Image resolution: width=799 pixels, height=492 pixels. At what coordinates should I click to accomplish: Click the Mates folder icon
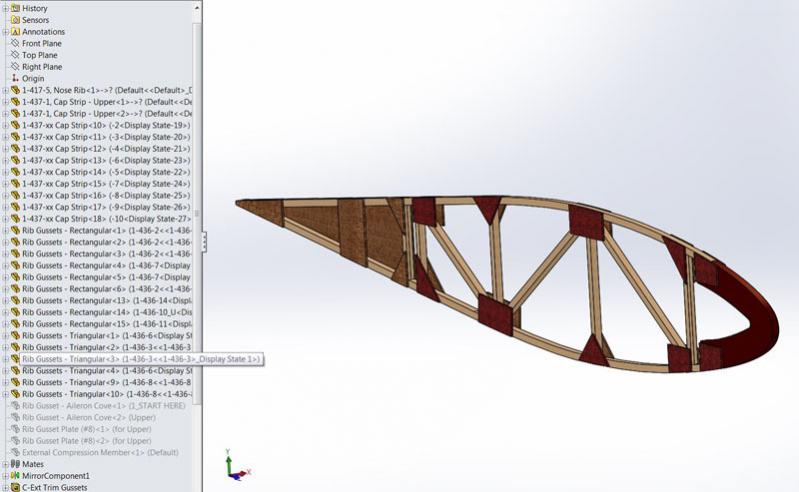[15, 464]
